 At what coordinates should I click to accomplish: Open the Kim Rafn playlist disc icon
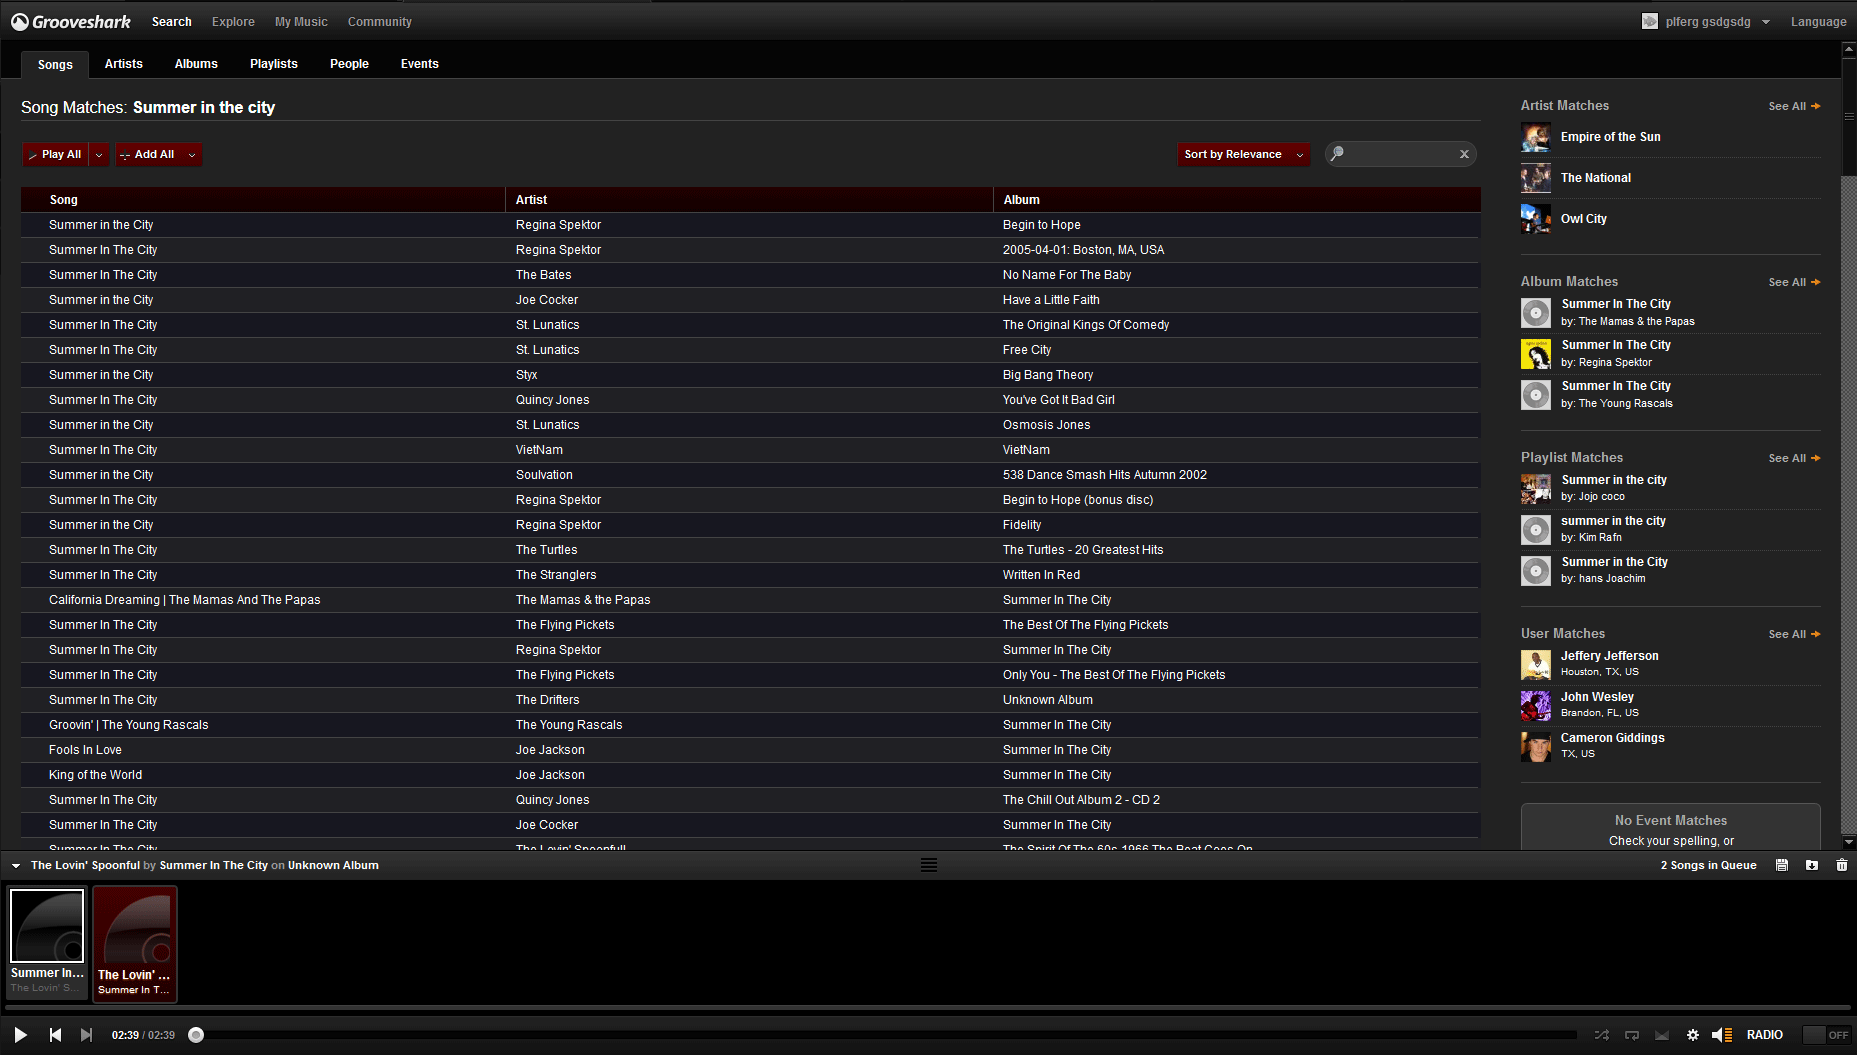[x=1536, y=530]
